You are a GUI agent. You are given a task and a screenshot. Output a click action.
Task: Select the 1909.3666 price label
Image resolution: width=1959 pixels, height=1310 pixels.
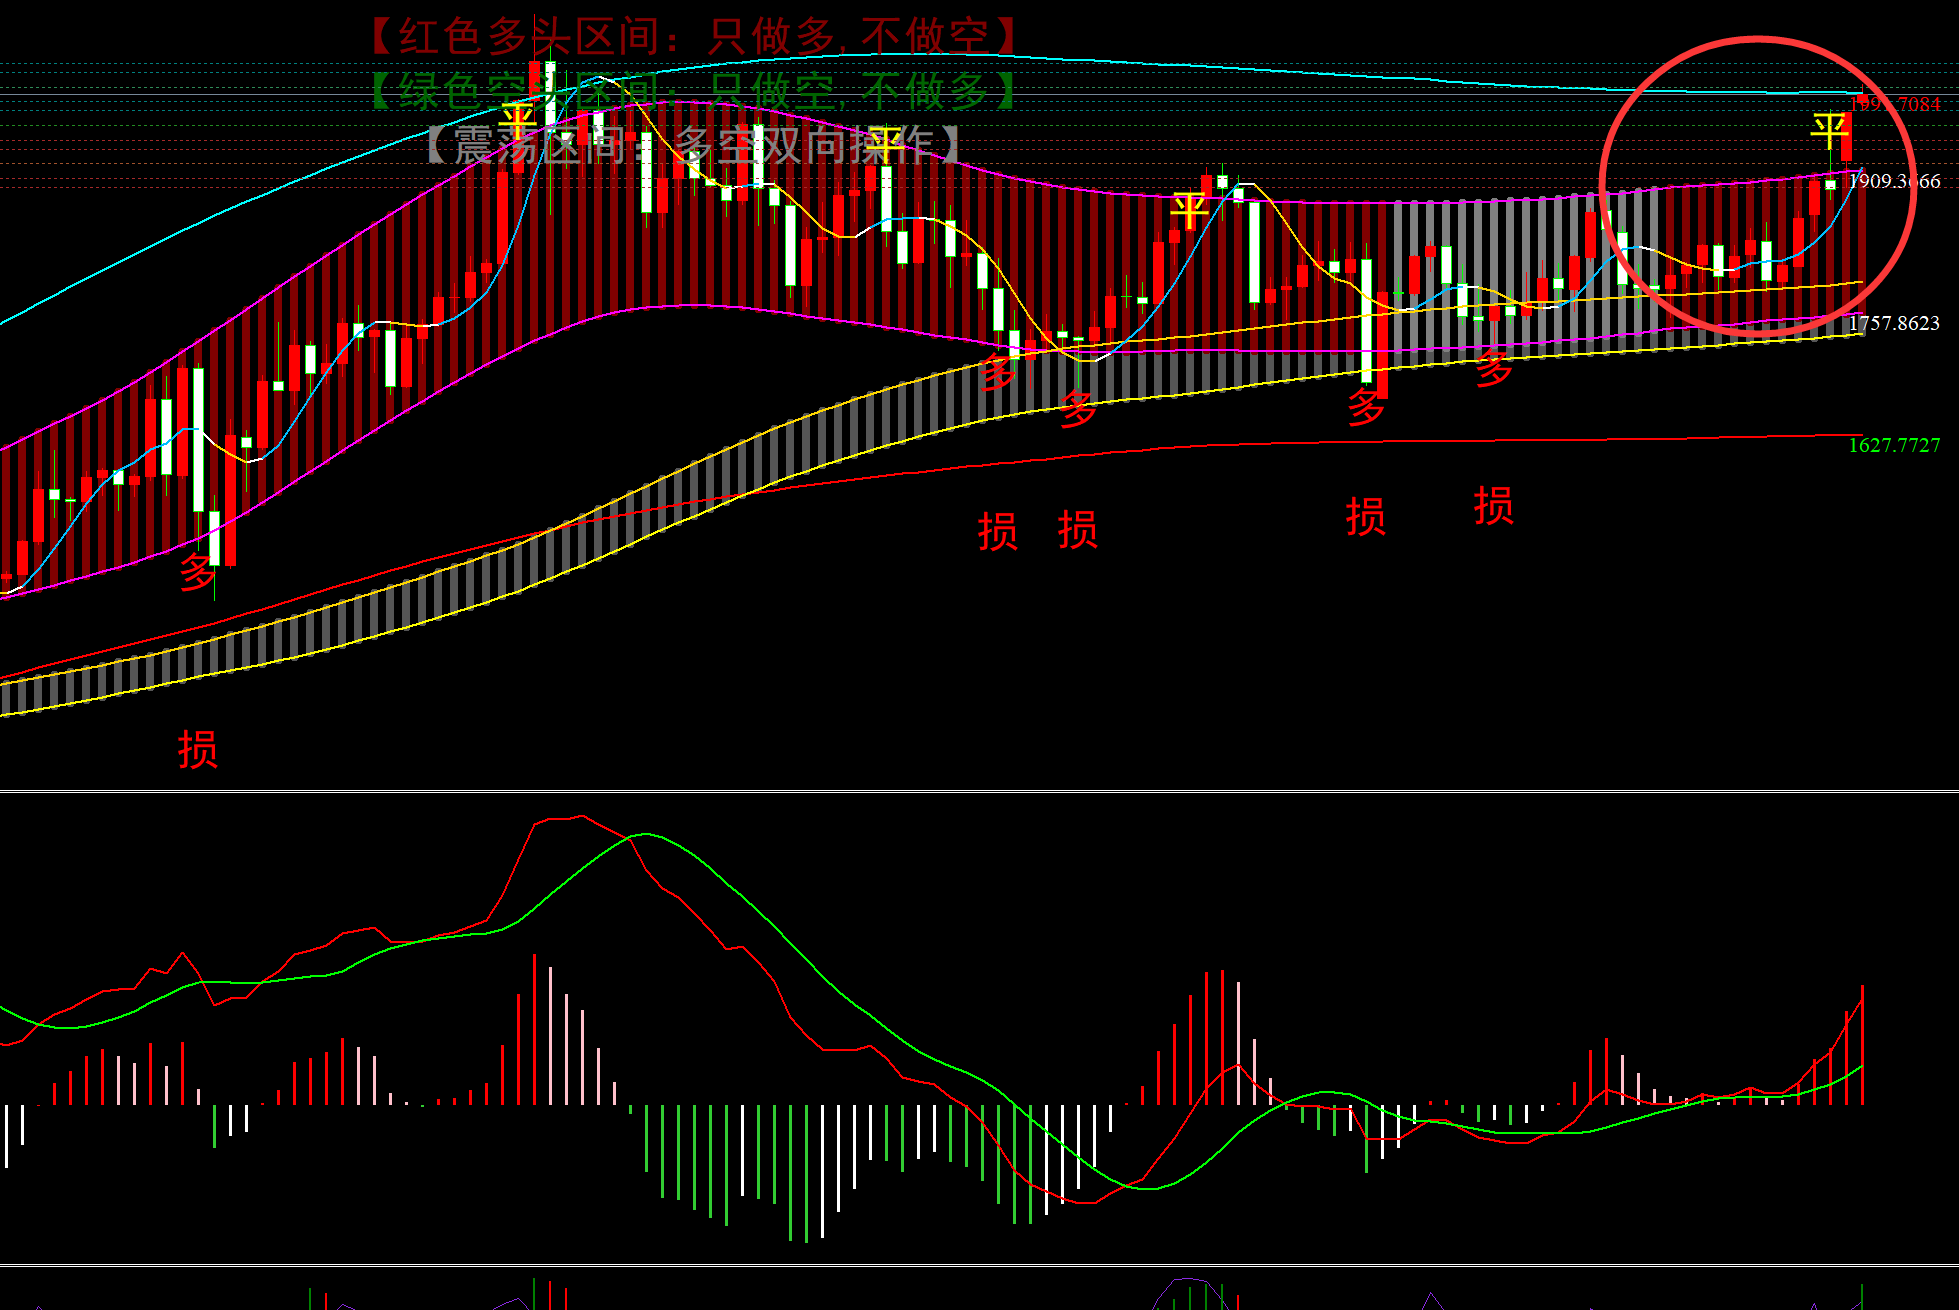click(1894, 181)
